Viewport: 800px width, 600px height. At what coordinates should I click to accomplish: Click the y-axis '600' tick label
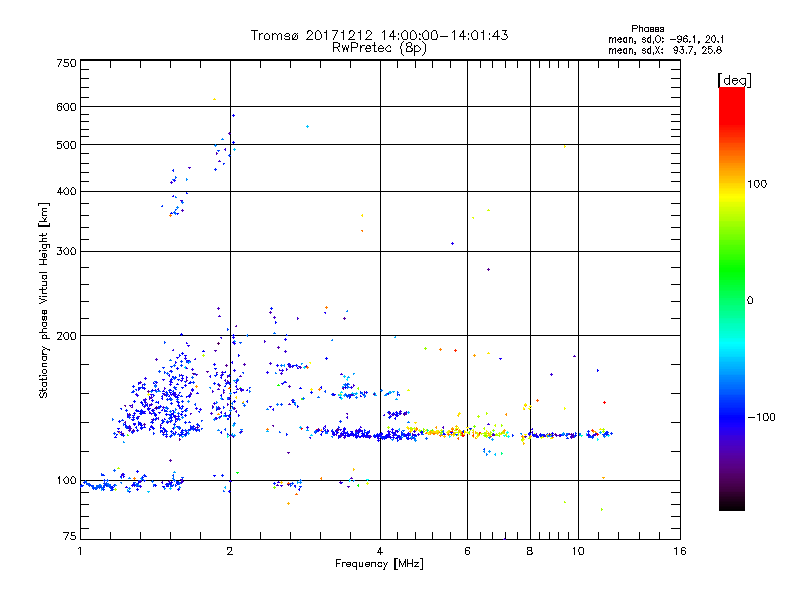[x=66, y=107]
